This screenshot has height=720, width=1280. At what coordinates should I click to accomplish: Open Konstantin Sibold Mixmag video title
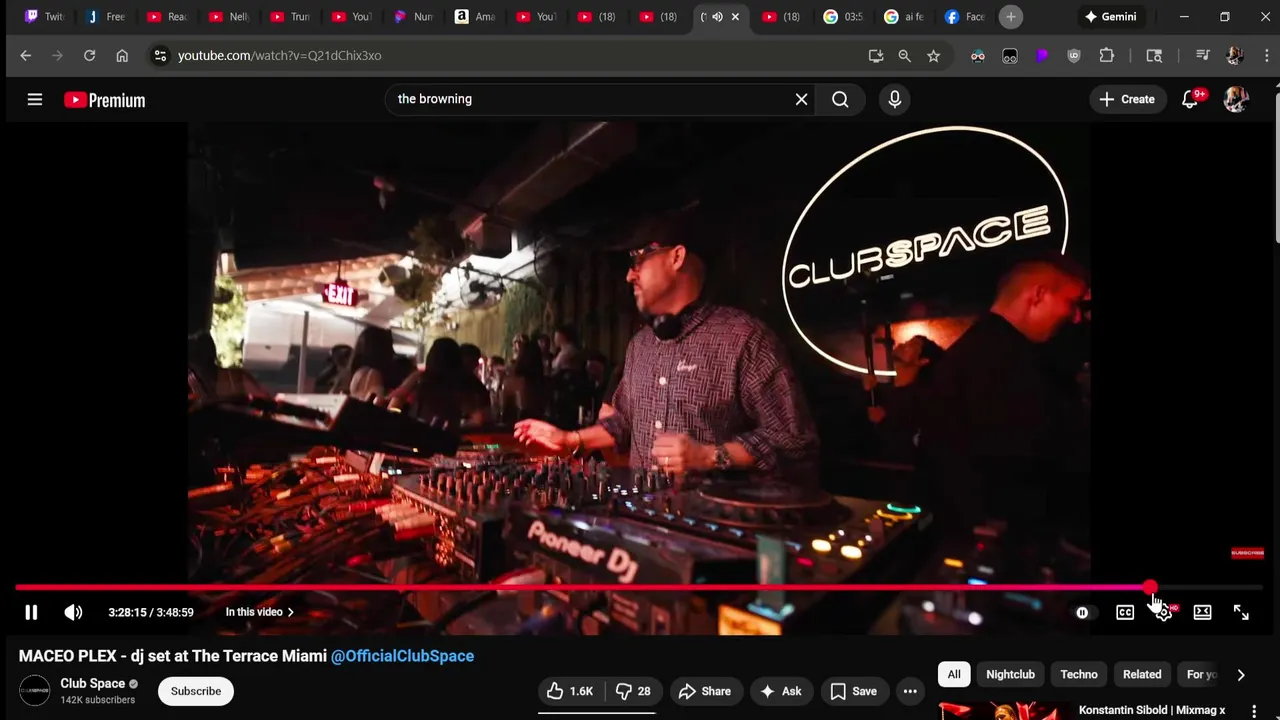point(1152,710)
